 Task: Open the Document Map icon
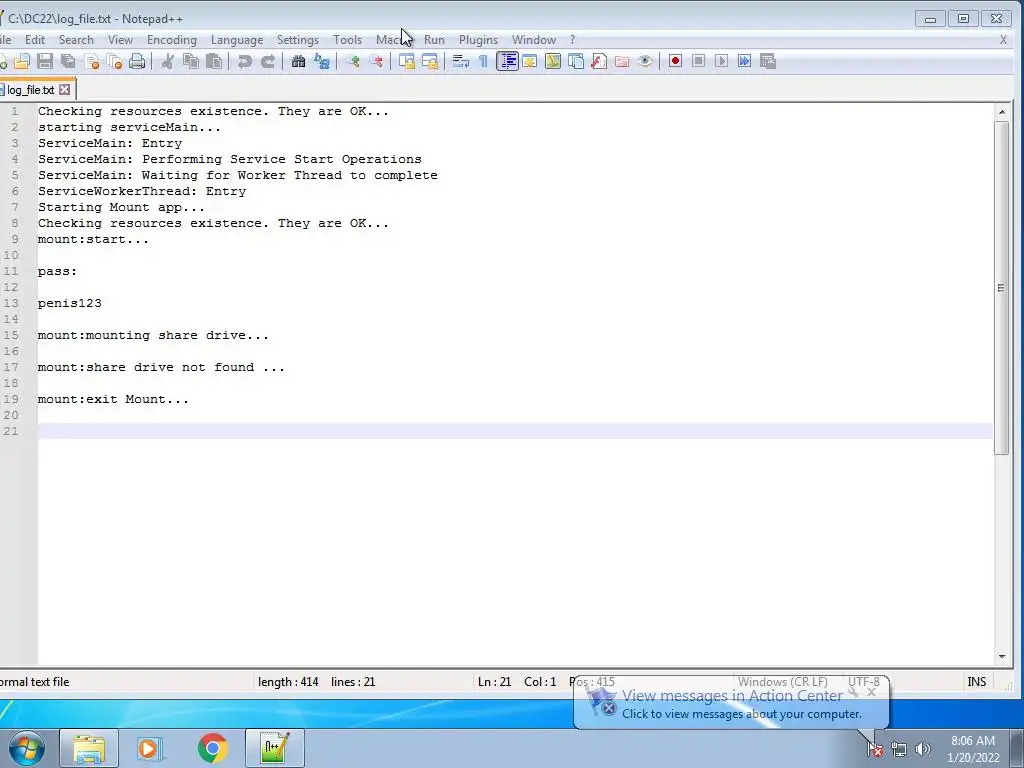click(x=552, y=61)
